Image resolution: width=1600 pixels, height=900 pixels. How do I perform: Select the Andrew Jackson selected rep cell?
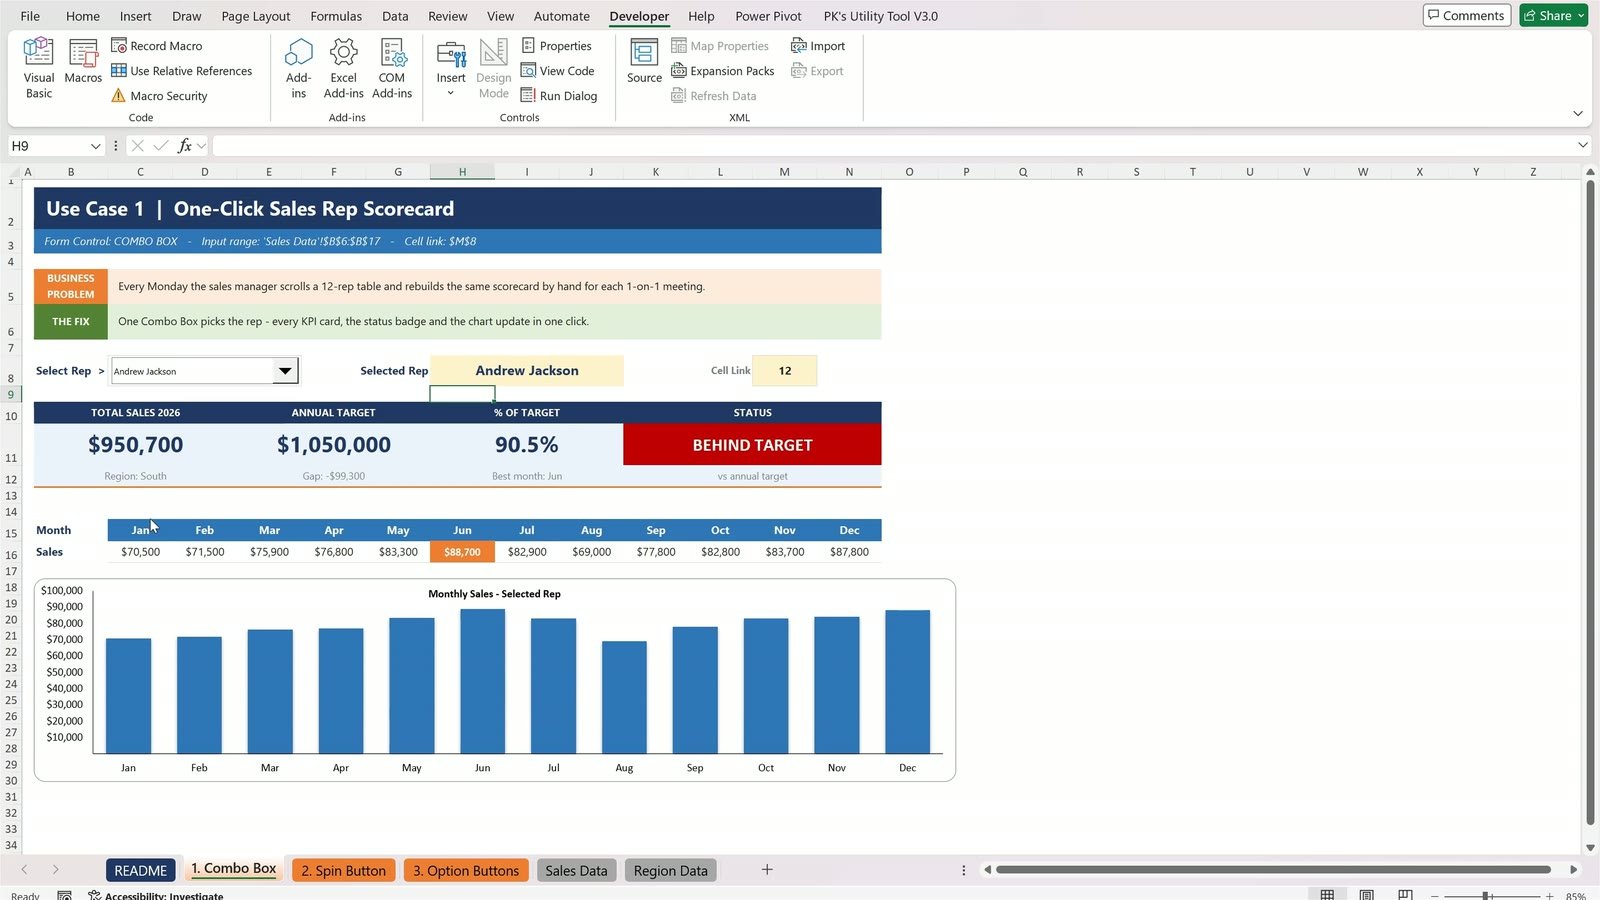[x=527, y=371]
